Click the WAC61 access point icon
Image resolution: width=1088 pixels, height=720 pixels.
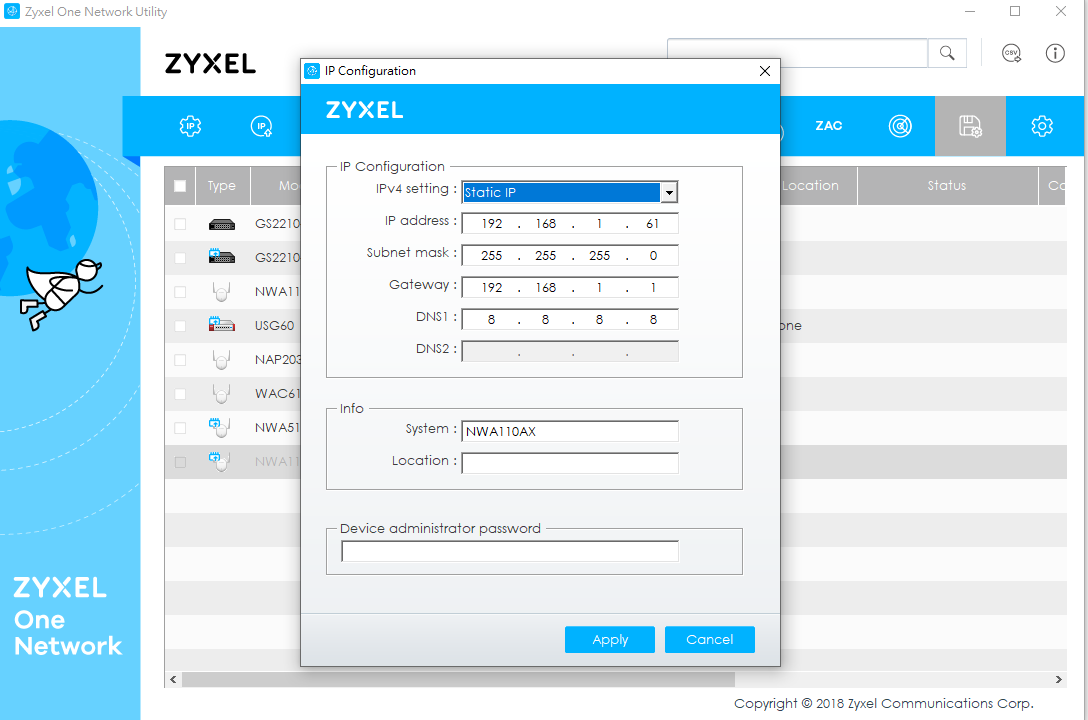(221, 393)
